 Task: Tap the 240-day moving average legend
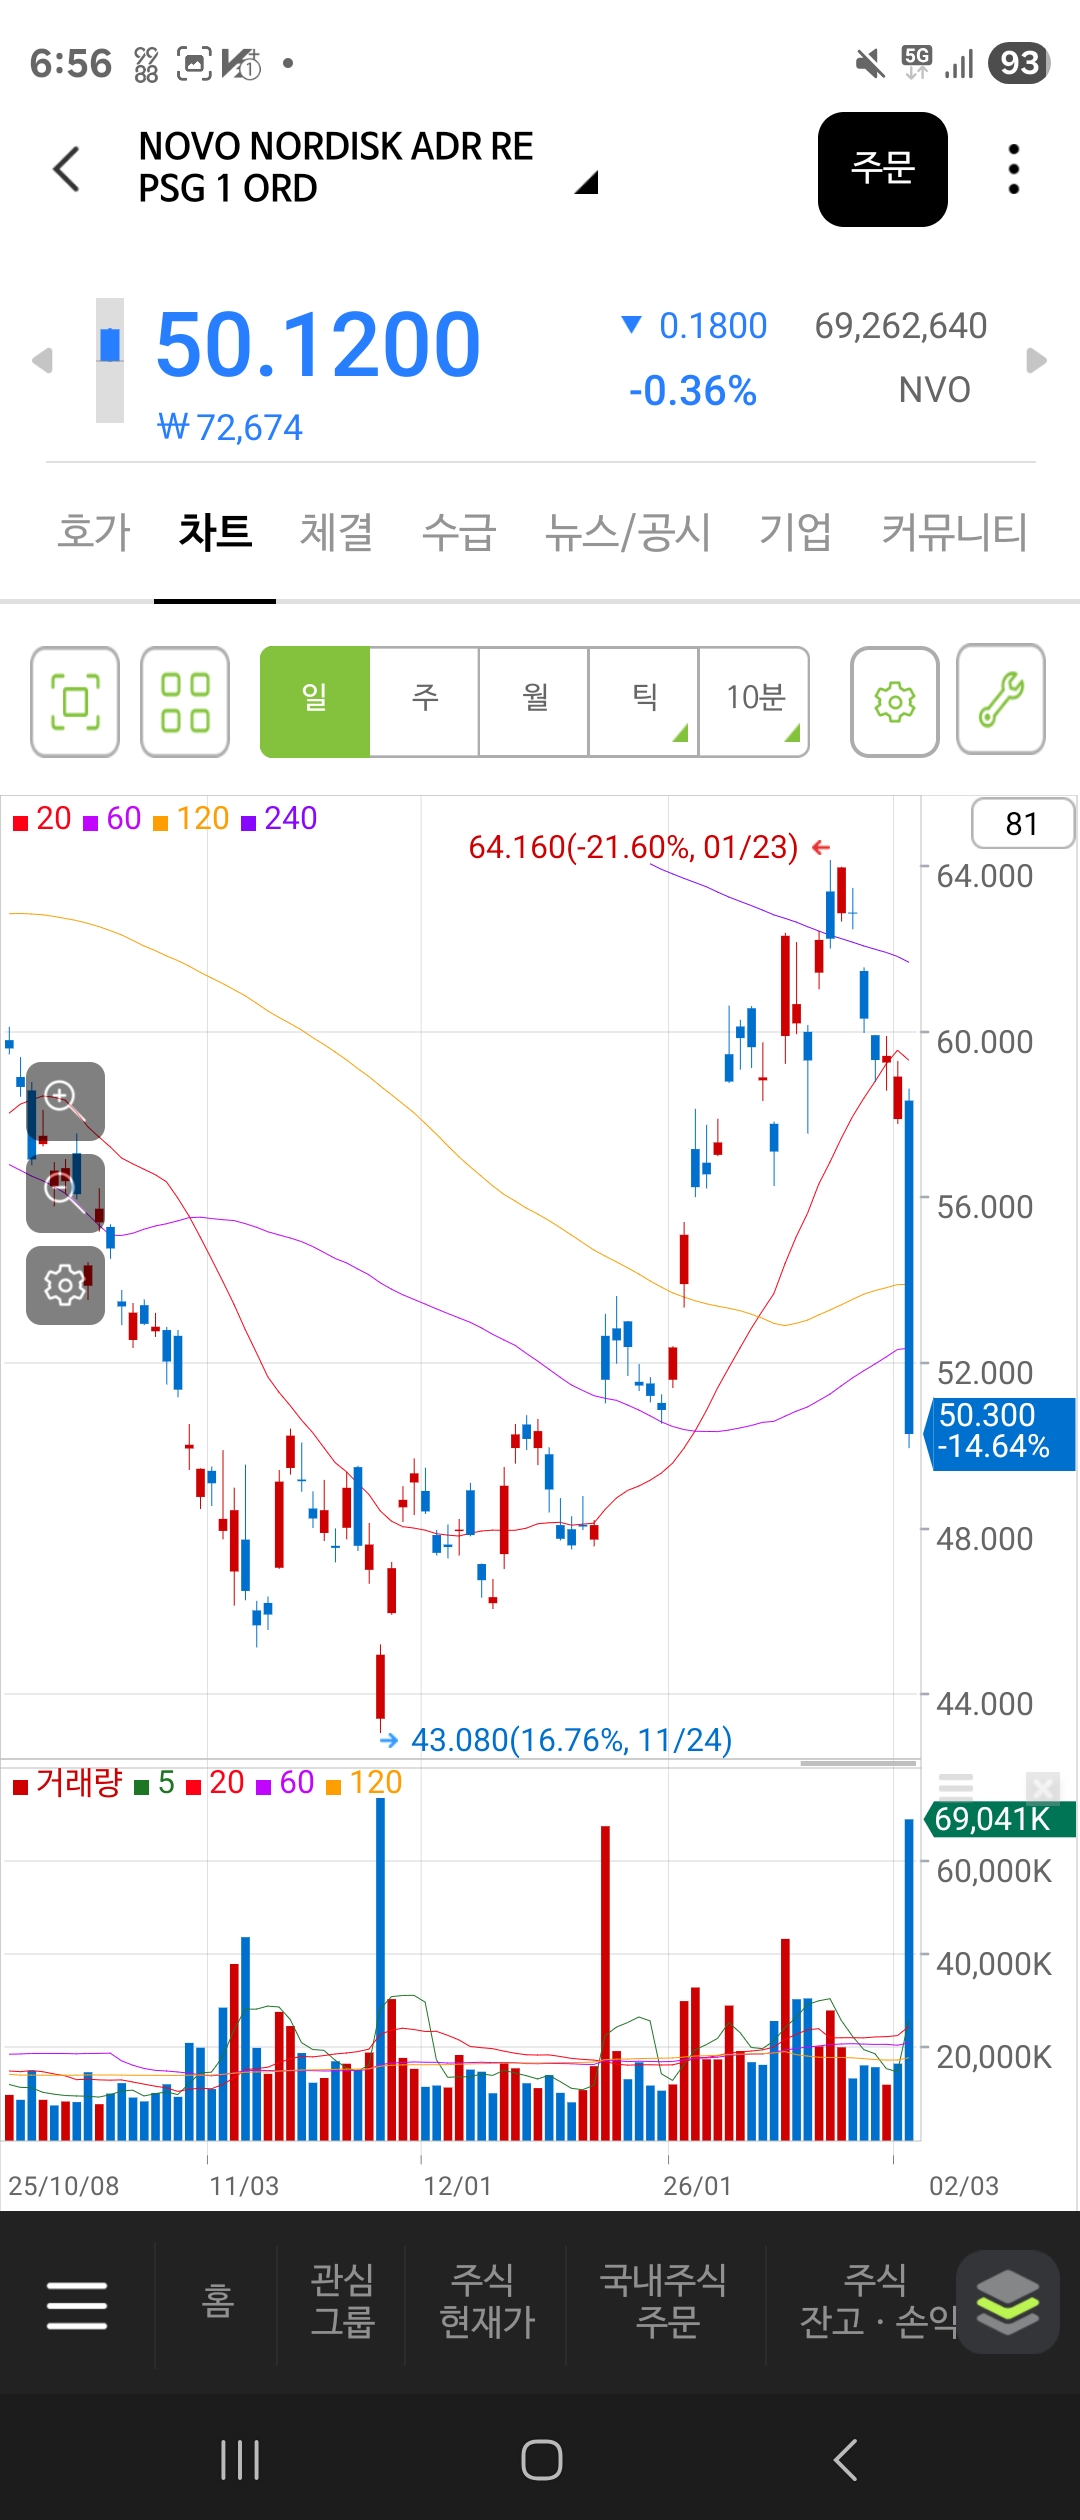tap(279, 819)
